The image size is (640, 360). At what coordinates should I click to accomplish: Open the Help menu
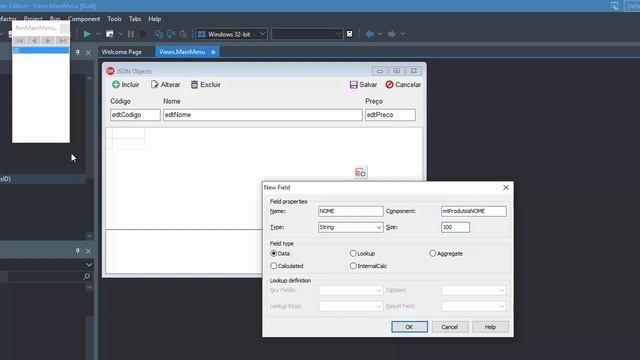(155, 19)
